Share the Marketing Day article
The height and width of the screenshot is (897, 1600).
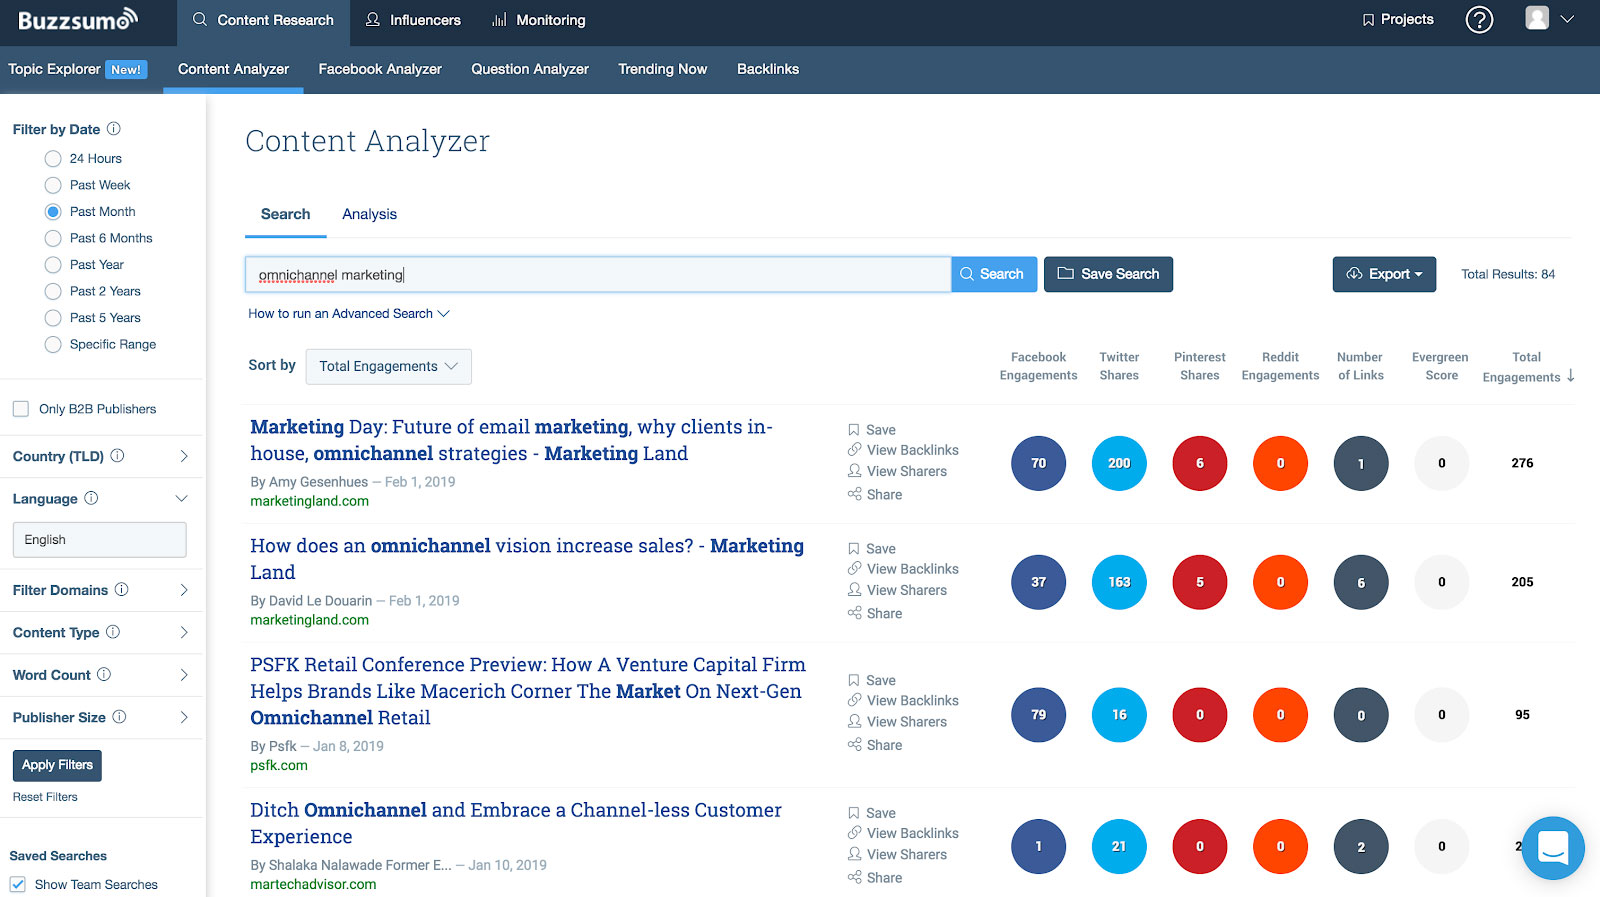coord(875,494)
